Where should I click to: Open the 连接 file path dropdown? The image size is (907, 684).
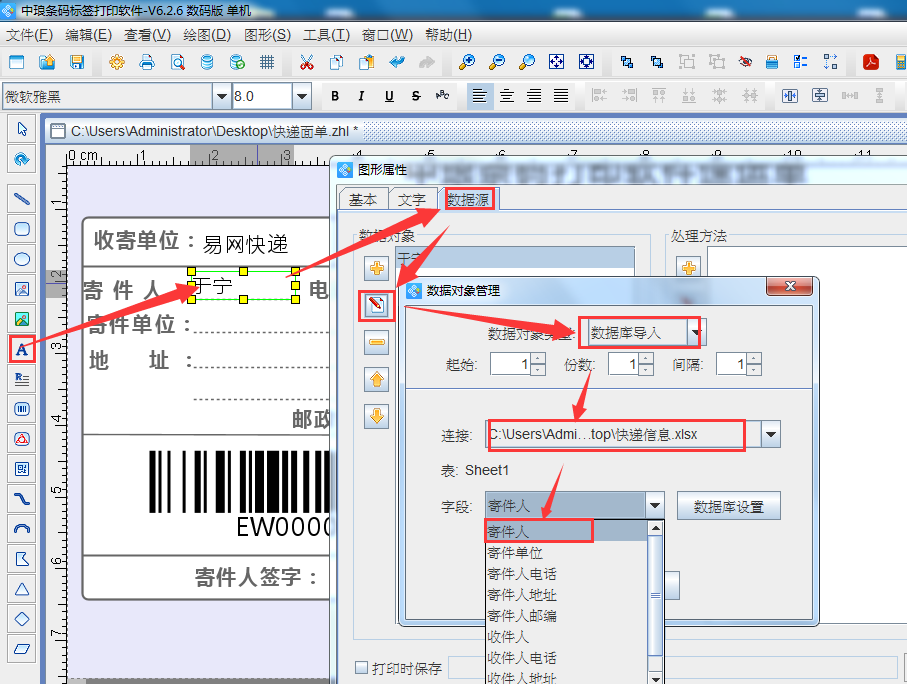click(769, 435)
